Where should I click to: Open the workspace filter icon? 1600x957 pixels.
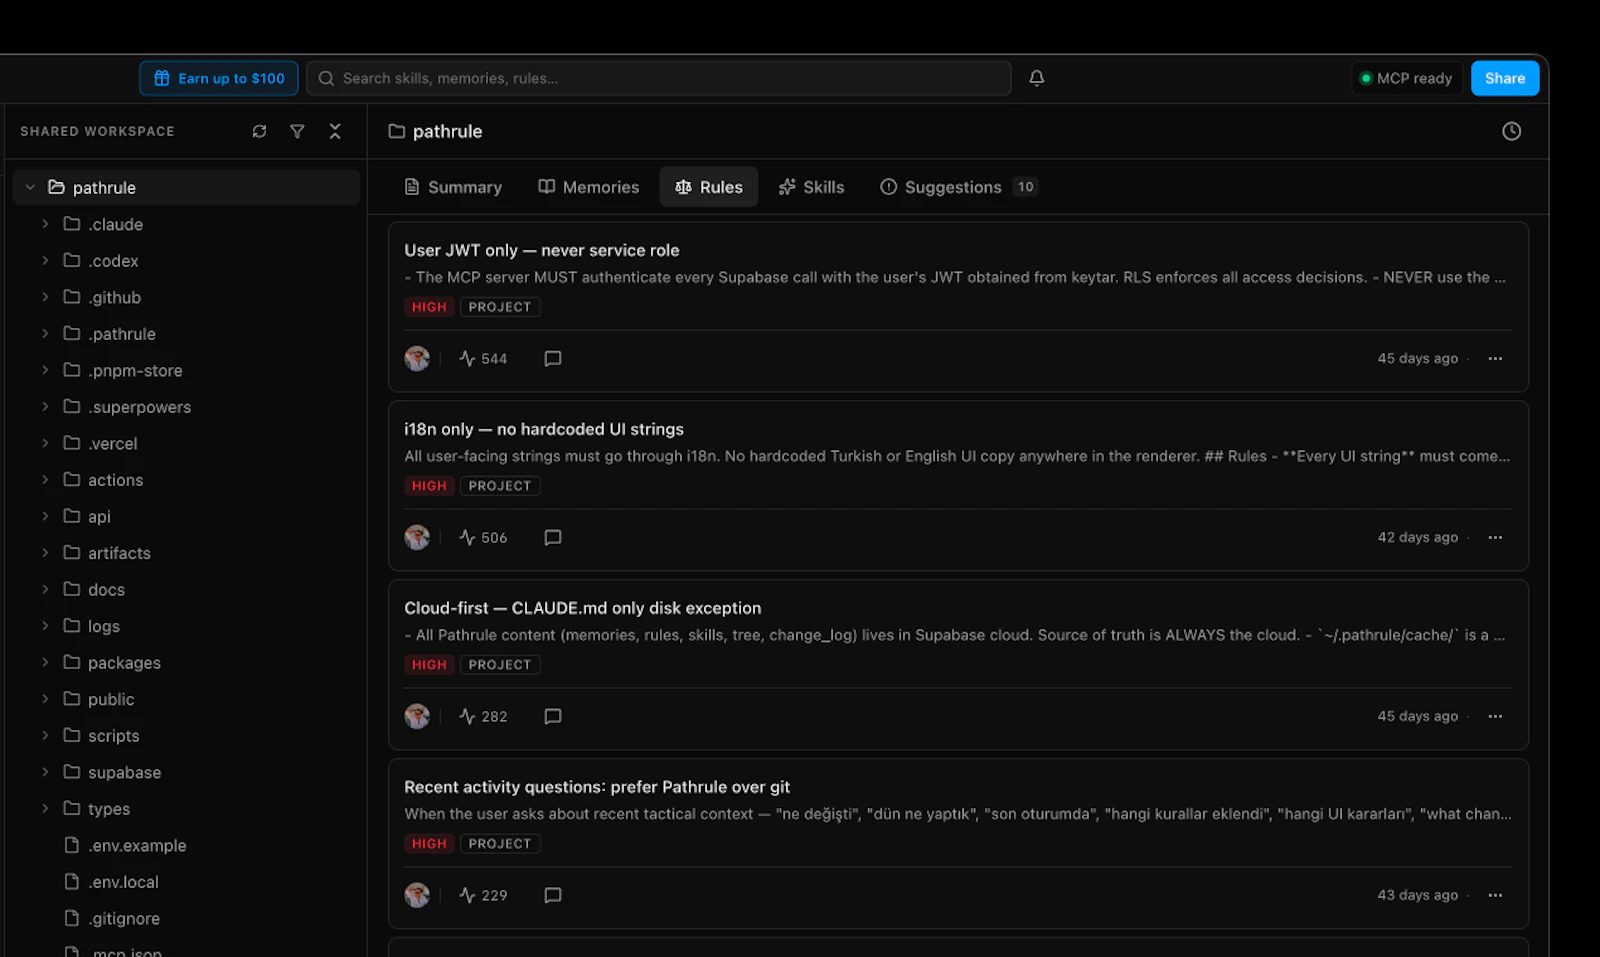tap(297, 131)
